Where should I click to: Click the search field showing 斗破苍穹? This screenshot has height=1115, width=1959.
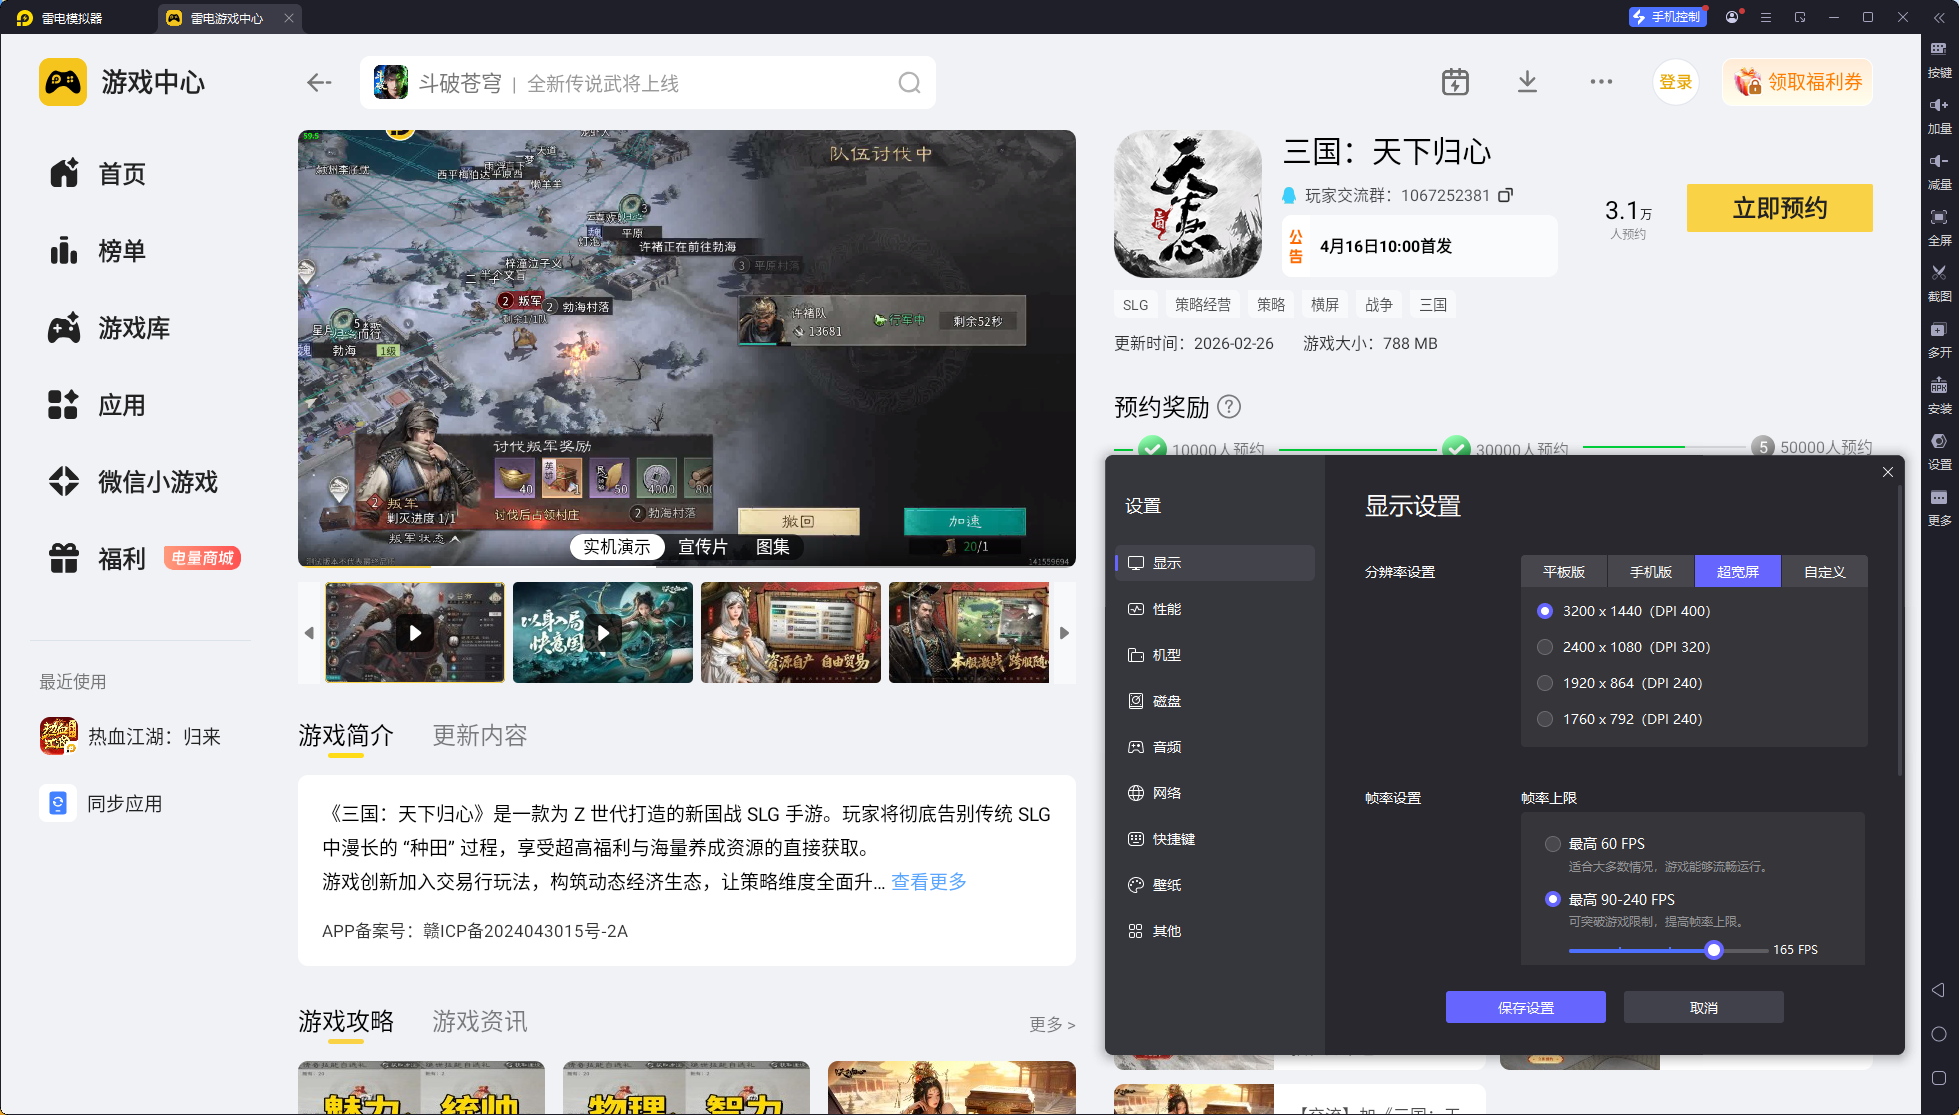648,83
